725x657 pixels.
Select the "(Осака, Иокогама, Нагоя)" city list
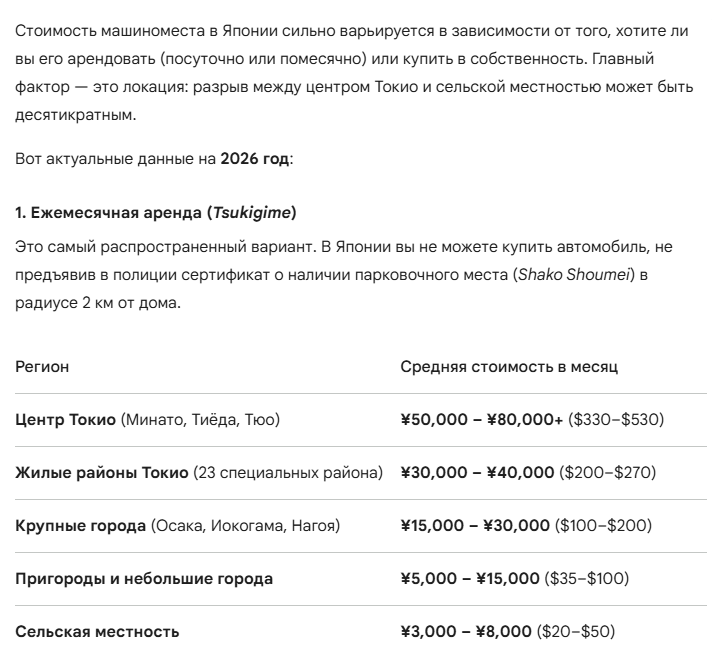click(x=246, y=525)
